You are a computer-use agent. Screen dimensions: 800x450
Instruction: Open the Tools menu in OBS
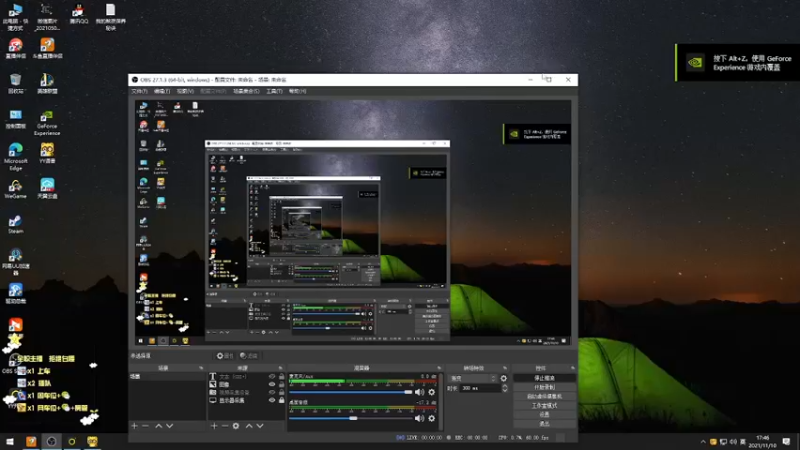[x=274, y=91]
